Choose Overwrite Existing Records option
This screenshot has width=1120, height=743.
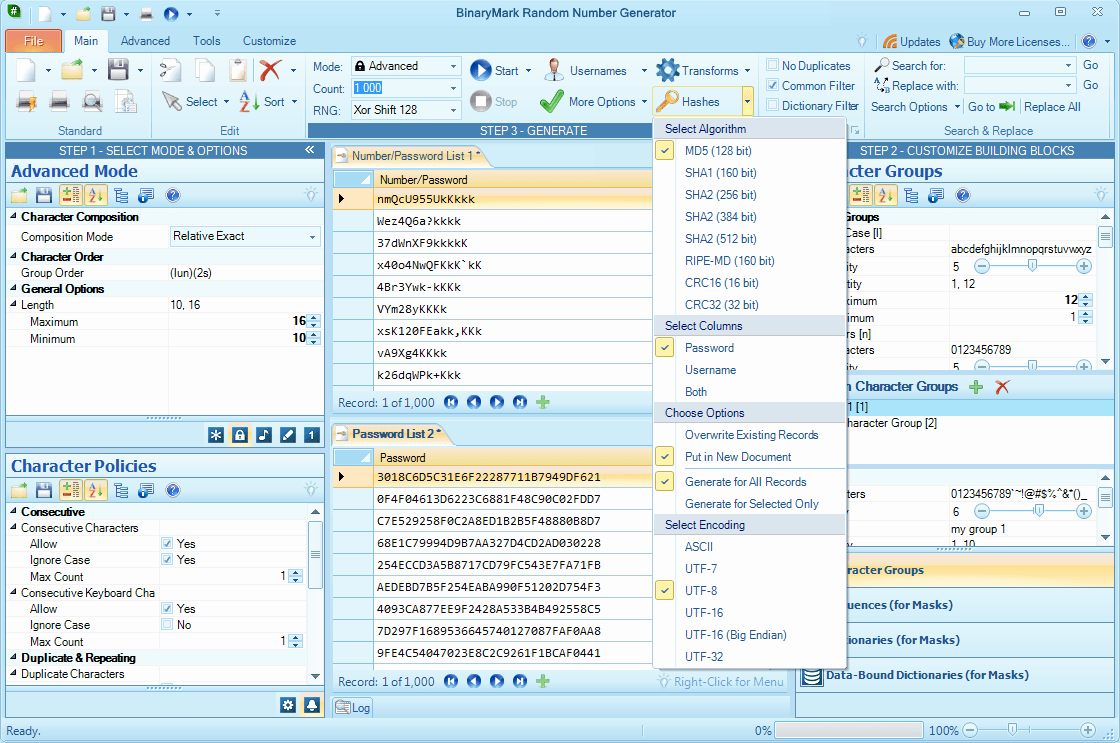click(749, 435)
